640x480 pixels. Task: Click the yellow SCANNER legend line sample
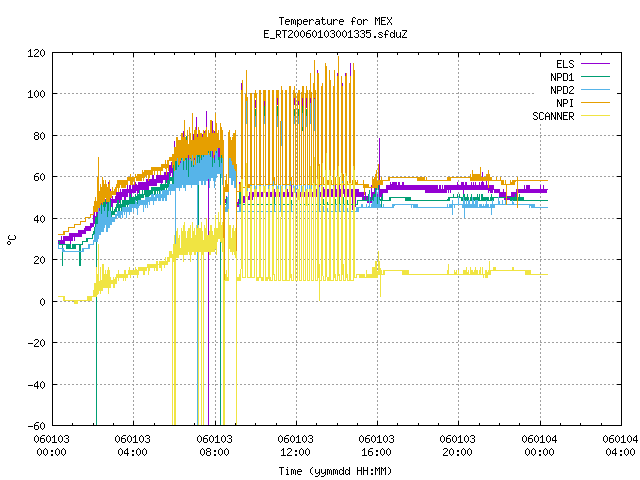(596, 116)
